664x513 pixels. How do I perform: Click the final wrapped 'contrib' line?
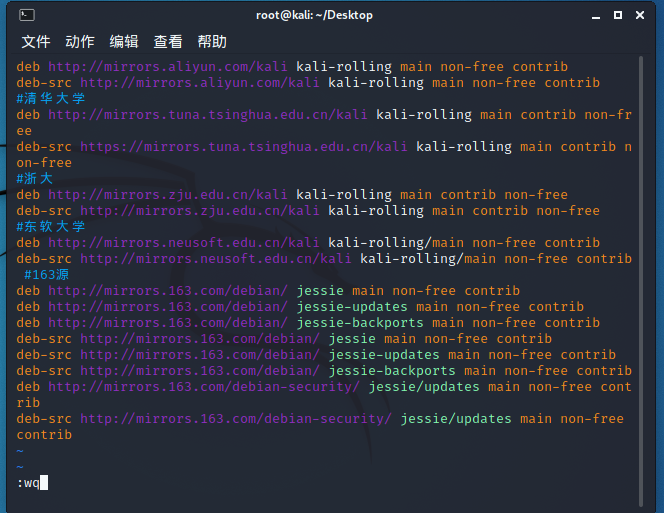tap(44, 435)
